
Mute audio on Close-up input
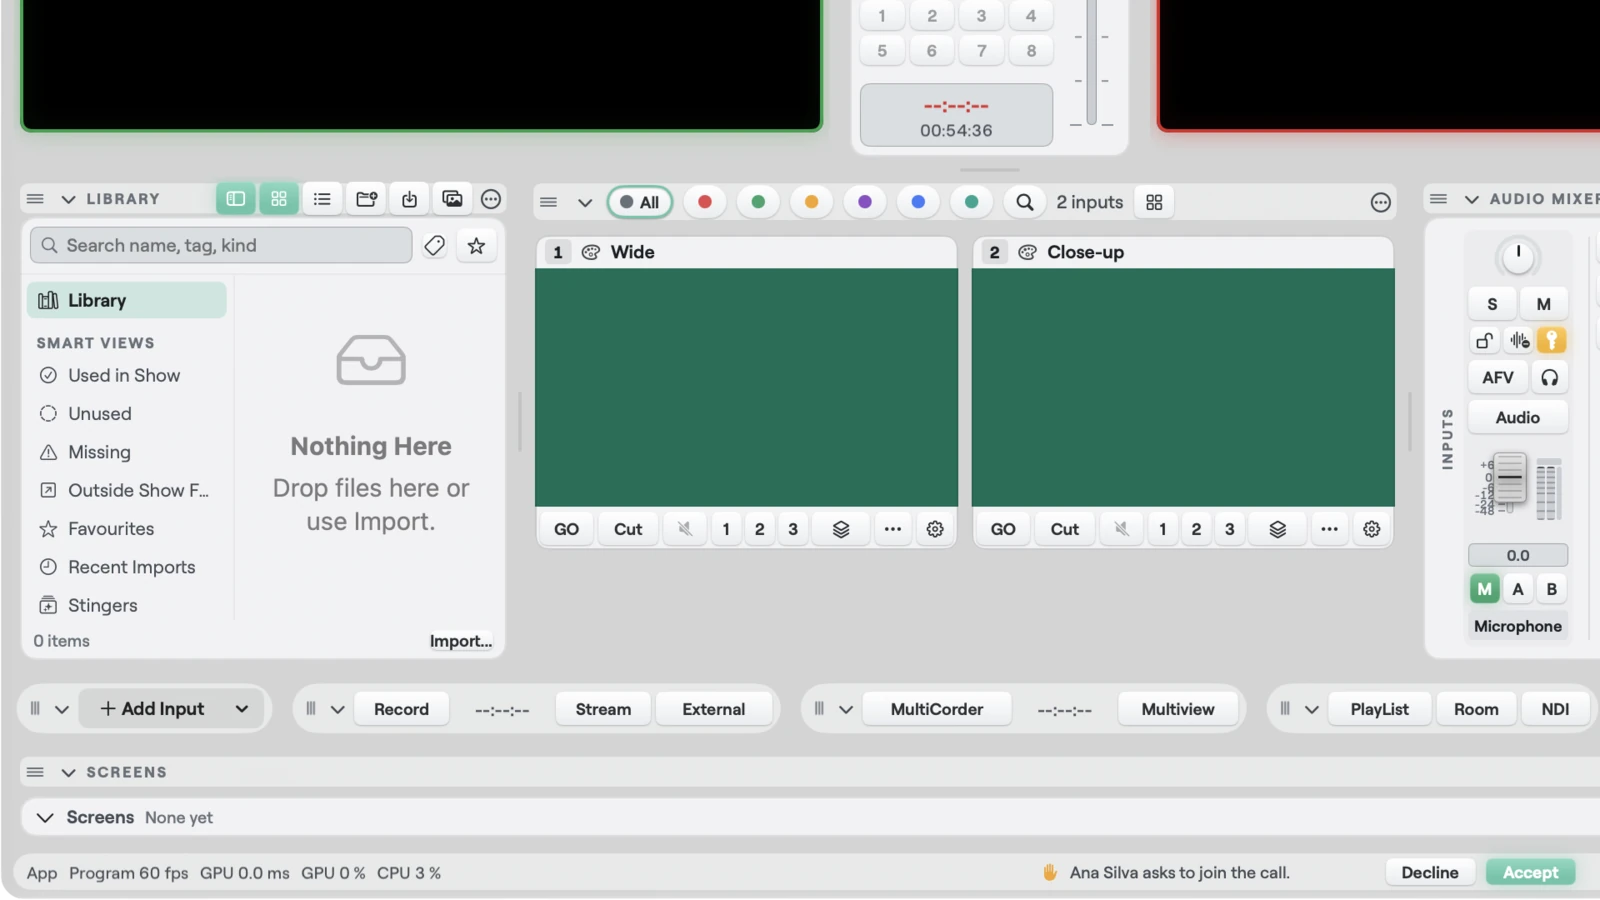[1122, 529]
